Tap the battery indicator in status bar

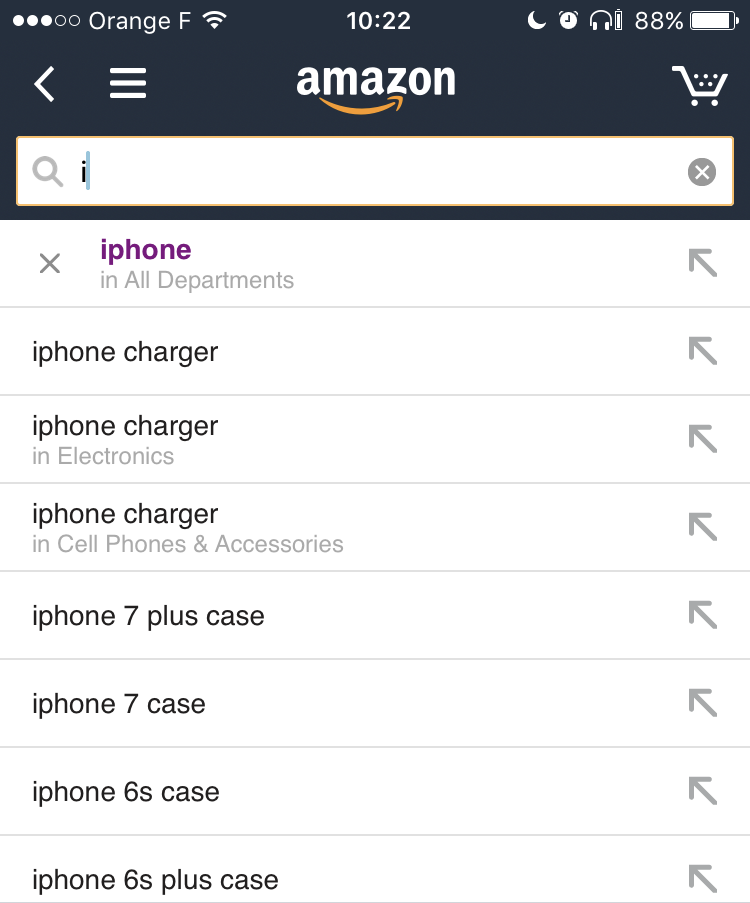coord(713,20)
